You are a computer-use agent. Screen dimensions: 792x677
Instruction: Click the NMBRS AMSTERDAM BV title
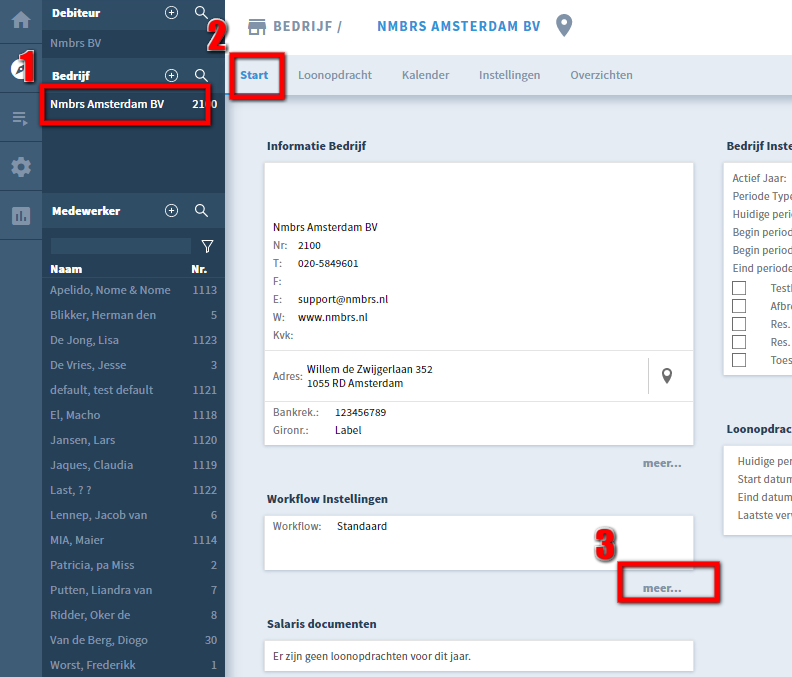point(459,26)
